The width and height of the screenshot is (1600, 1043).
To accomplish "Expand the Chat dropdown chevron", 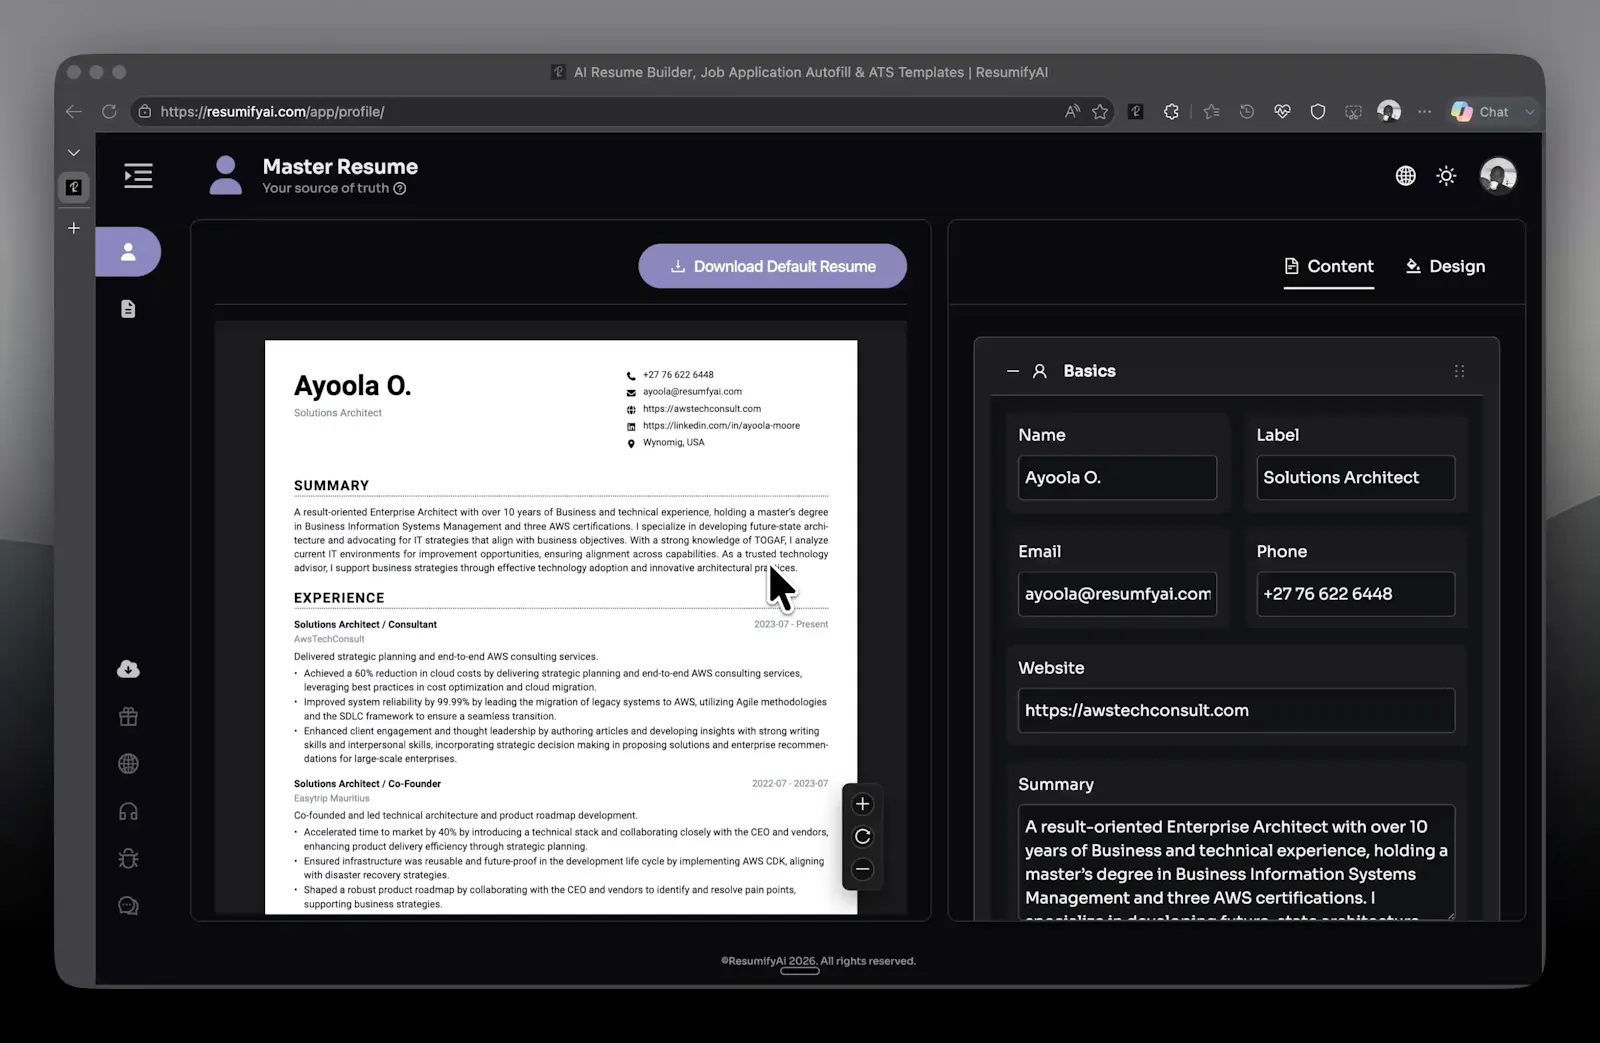I will [x=1529, y=112].
